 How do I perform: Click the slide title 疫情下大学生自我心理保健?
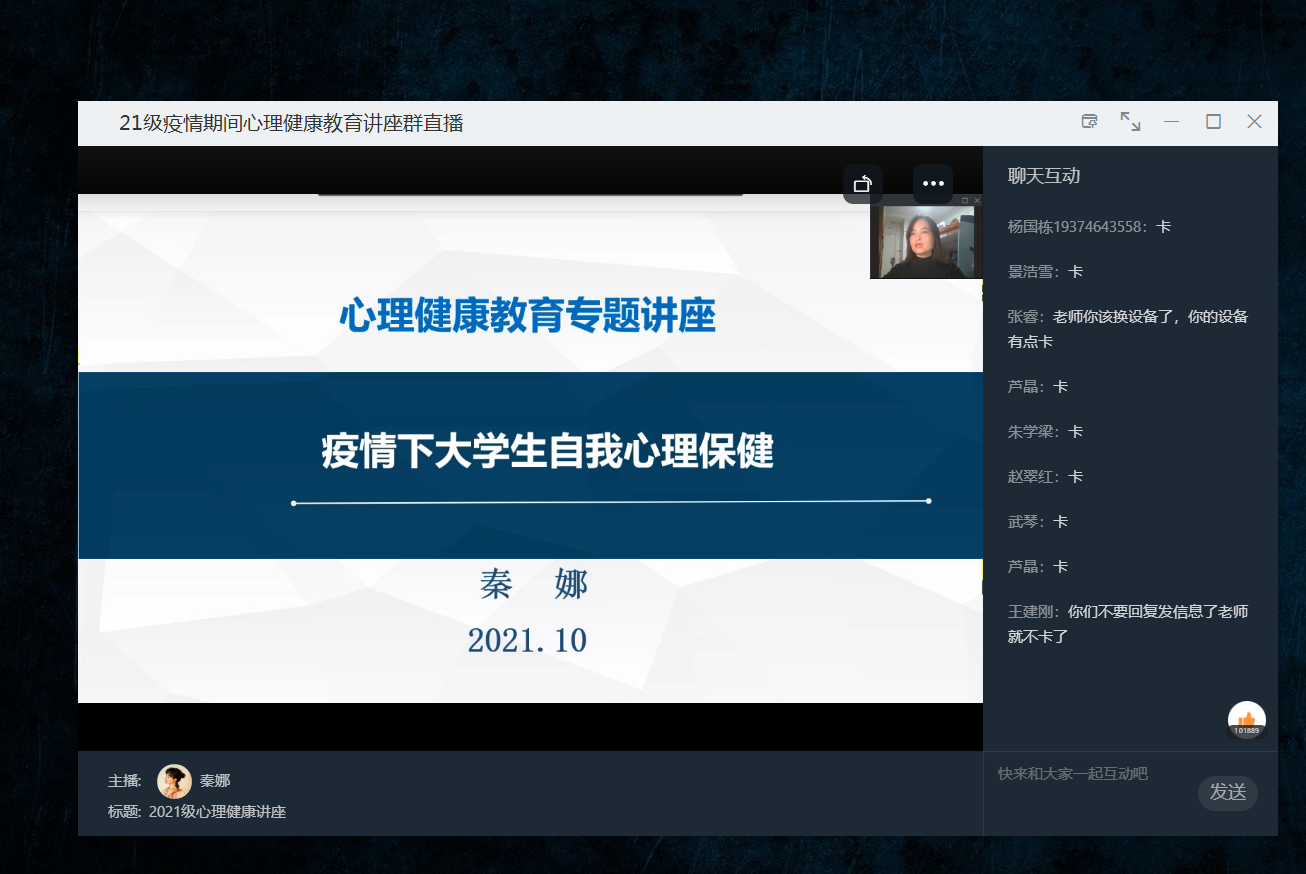click(547, 452)
